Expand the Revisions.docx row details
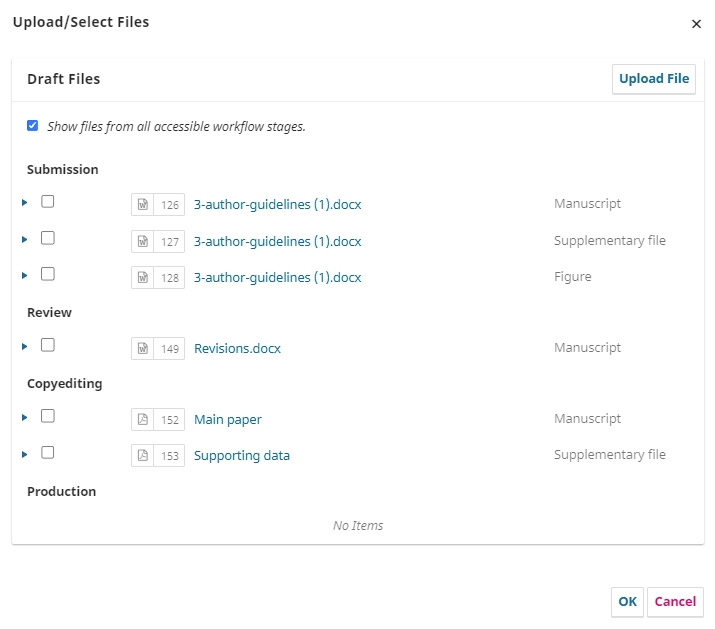Screen dimensions: 715x629 point(25,346)
